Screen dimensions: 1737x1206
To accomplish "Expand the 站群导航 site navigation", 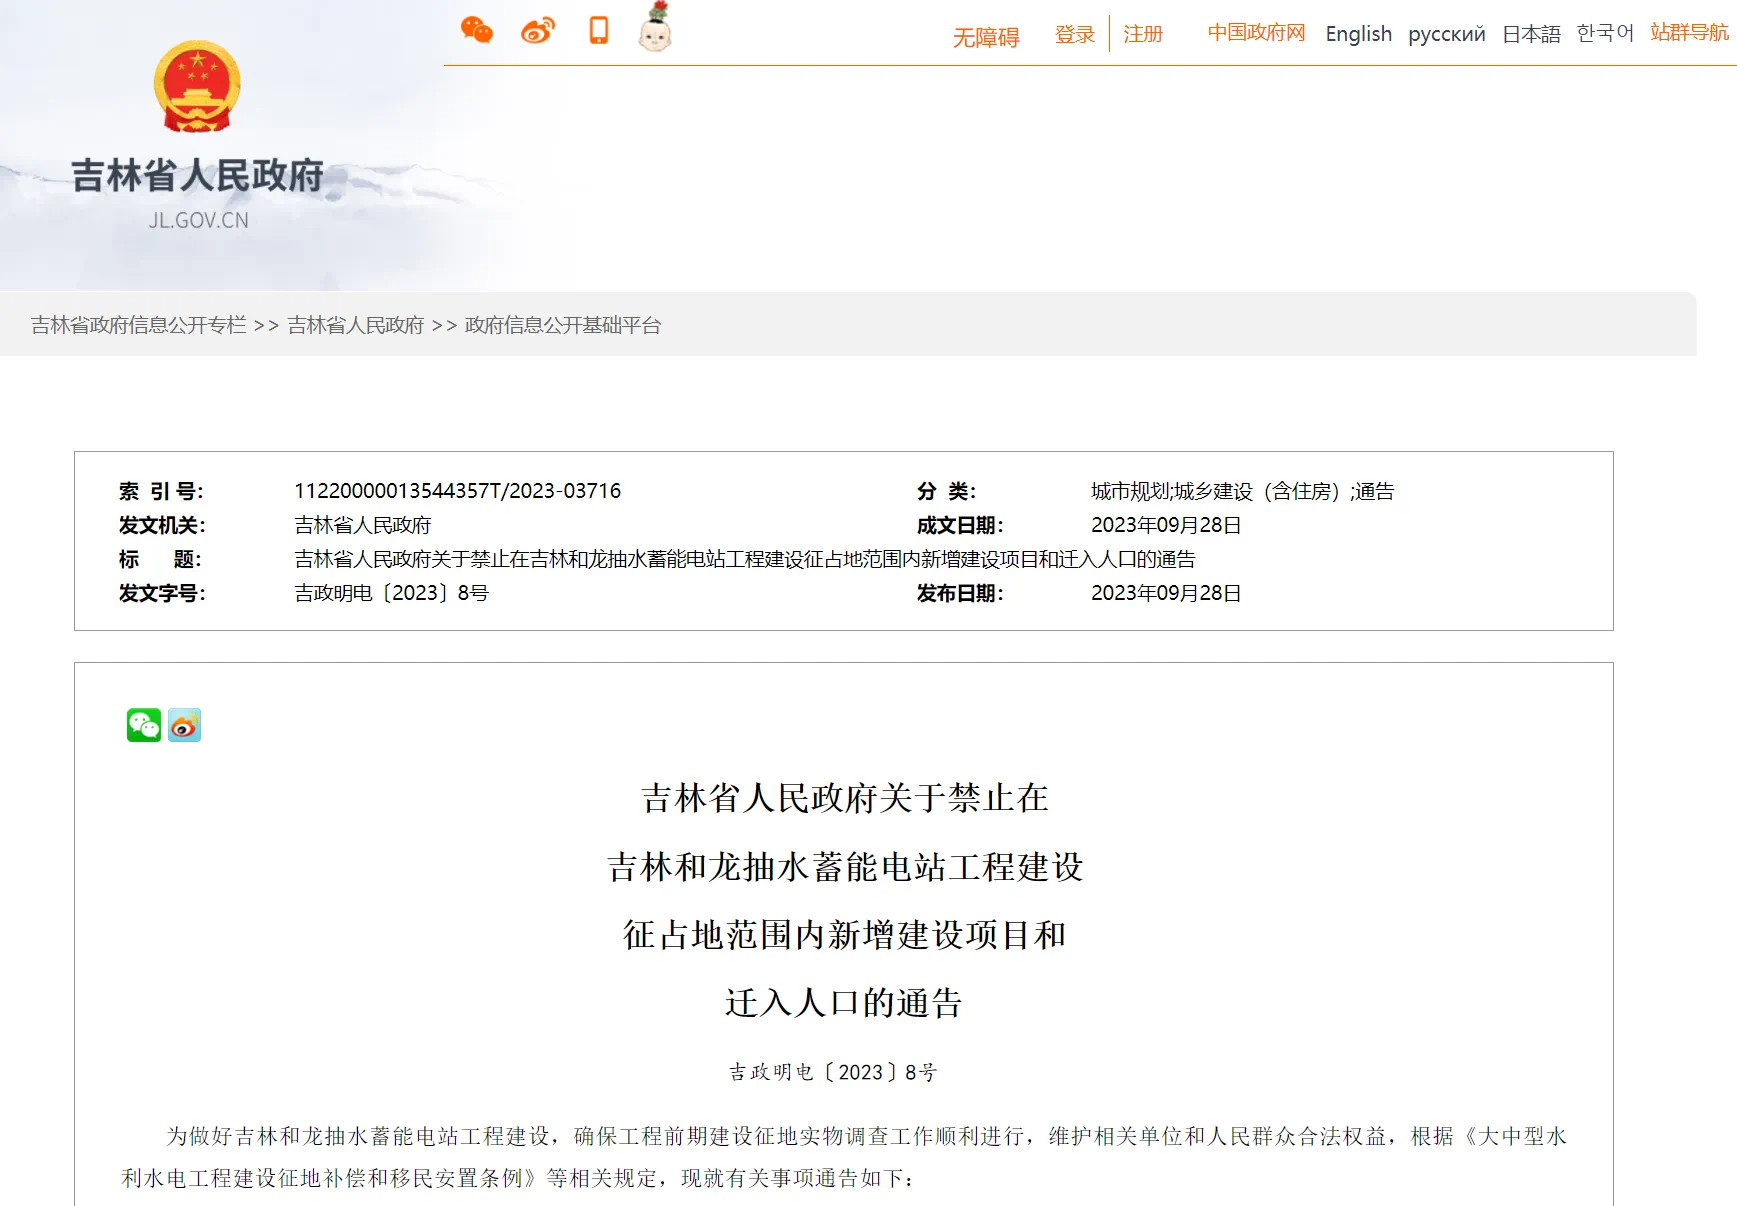I will [x=1689, y=33].
